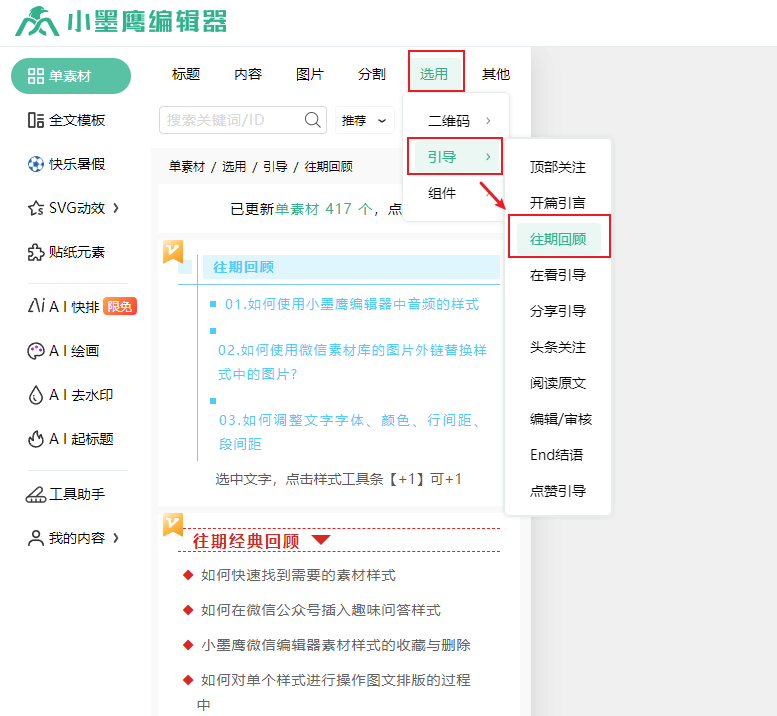Open AI起标题 in the sidebar
Image resolution: width=777 pixels, height=716 pixels.
[70, 439]
